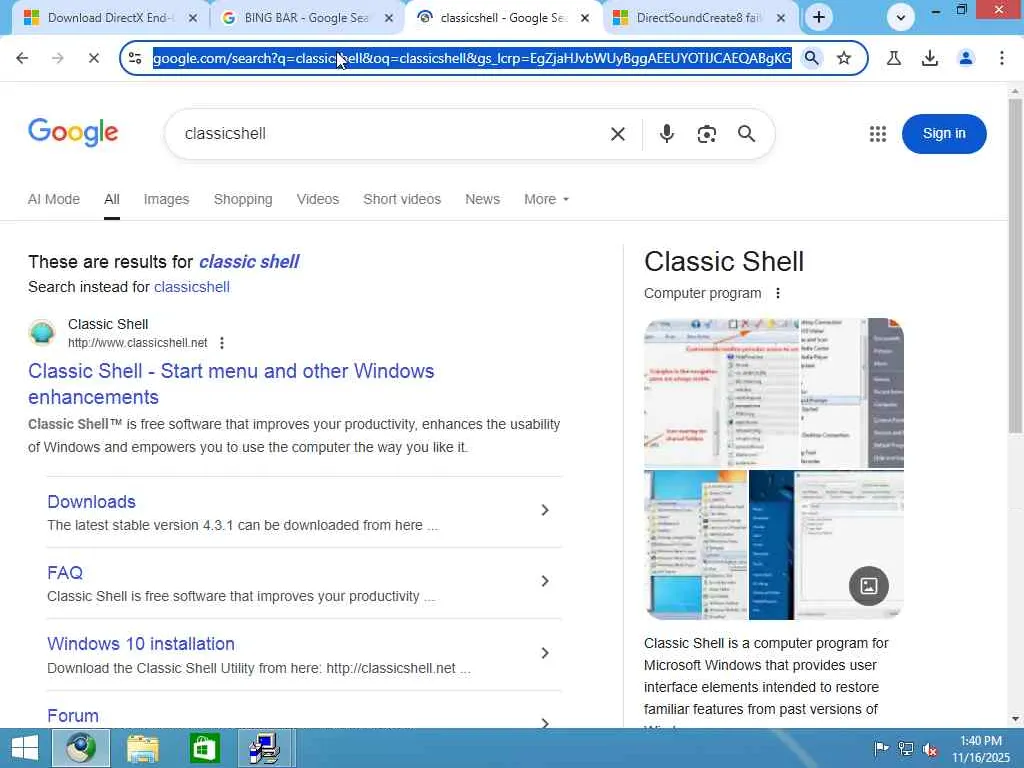Screen dimensions: 1024x768
Task: Stop loading the page
Action: 93,58
